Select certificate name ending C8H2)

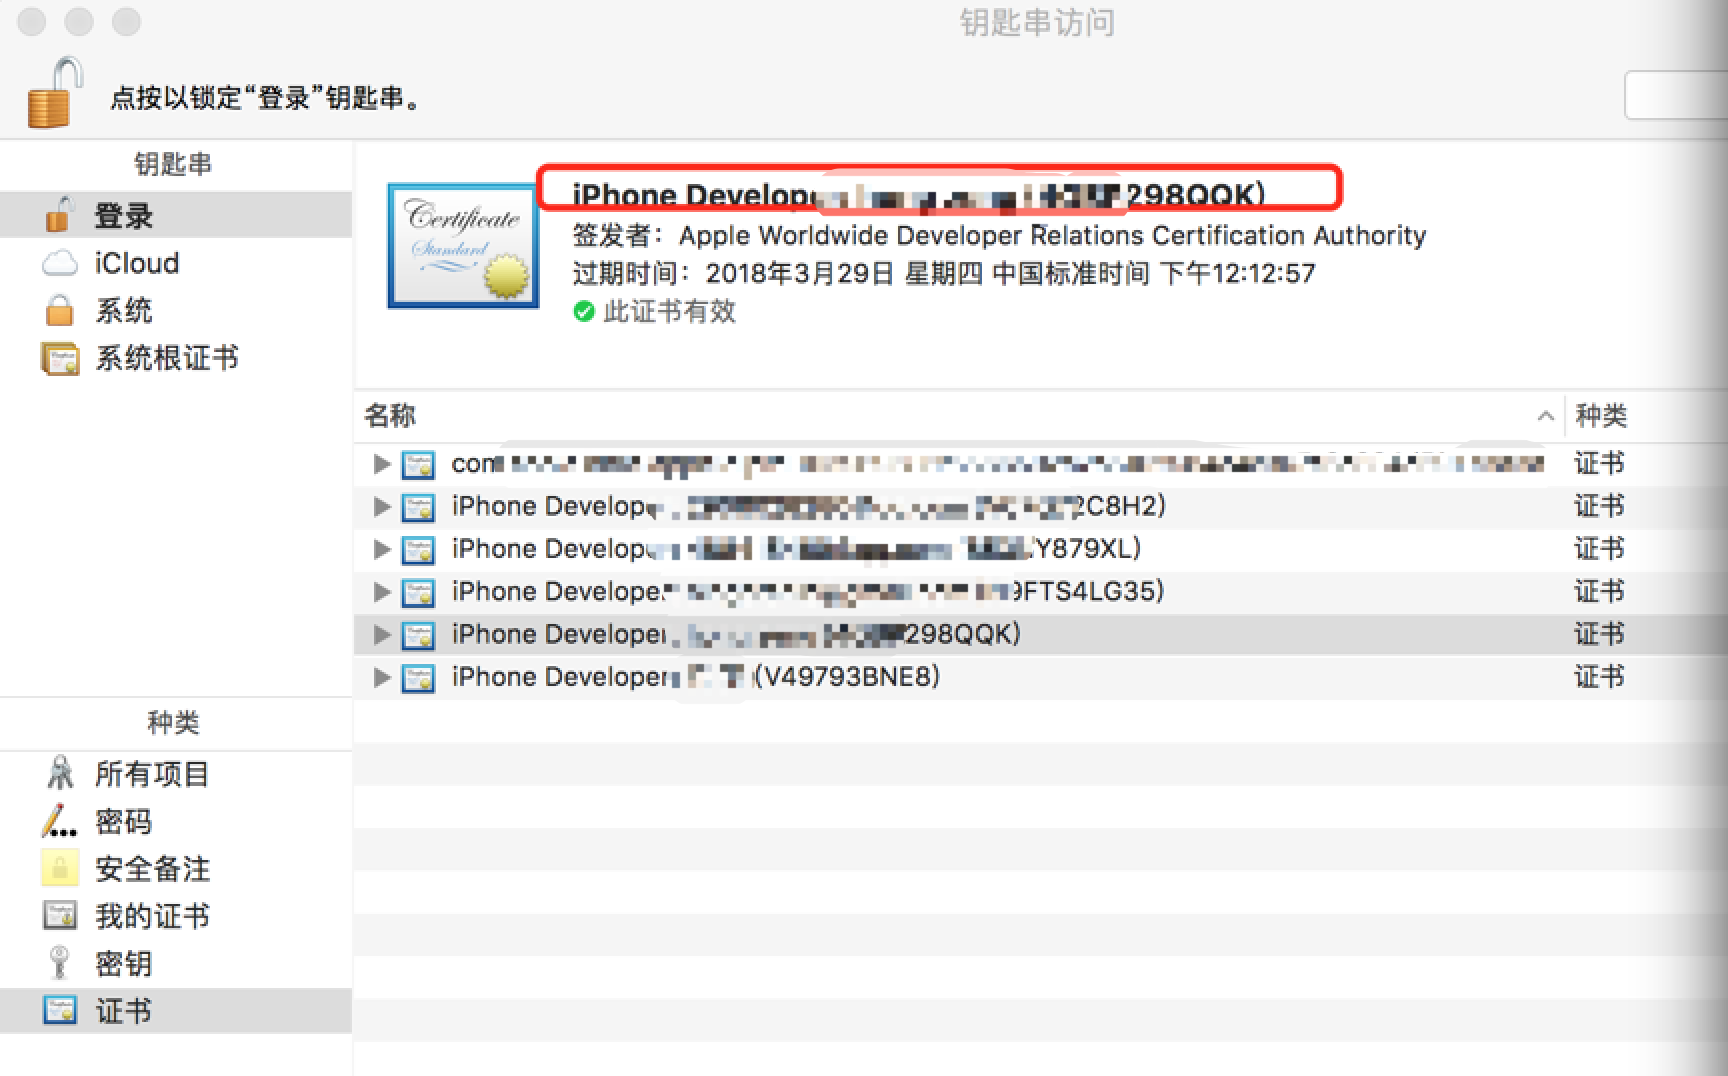pyautogui.click(x=809, y=506)
